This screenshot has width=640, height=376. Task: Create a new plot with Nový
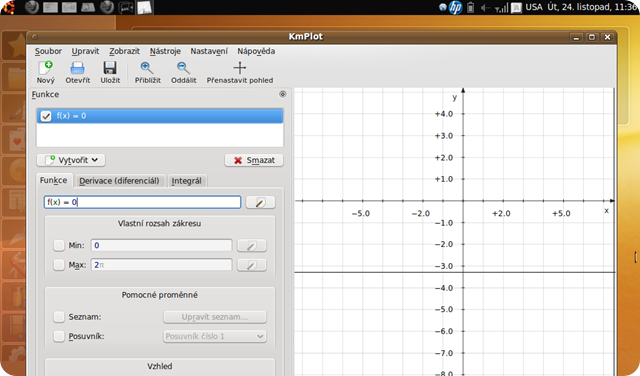pos(45,72)
